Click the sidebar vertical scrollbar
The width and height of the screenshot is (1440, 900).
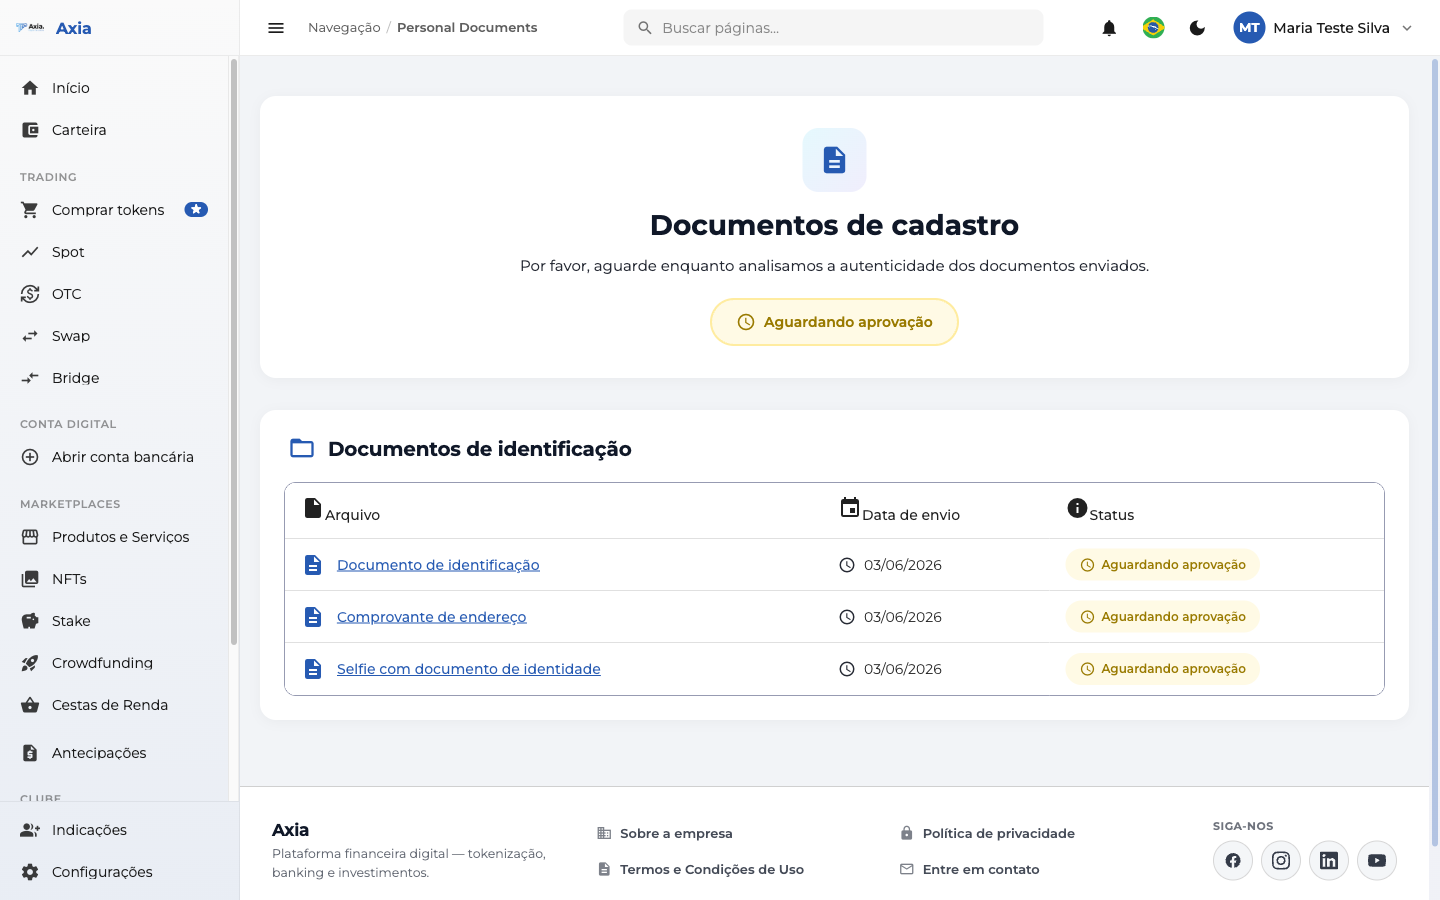(234, 352)
